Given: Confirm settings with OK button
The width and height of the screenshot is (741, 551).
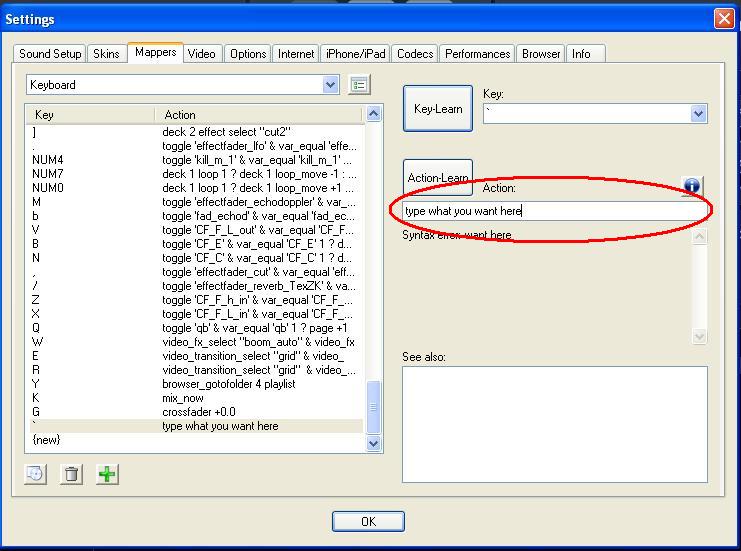Looking at the screenshot, I should 369,522.
